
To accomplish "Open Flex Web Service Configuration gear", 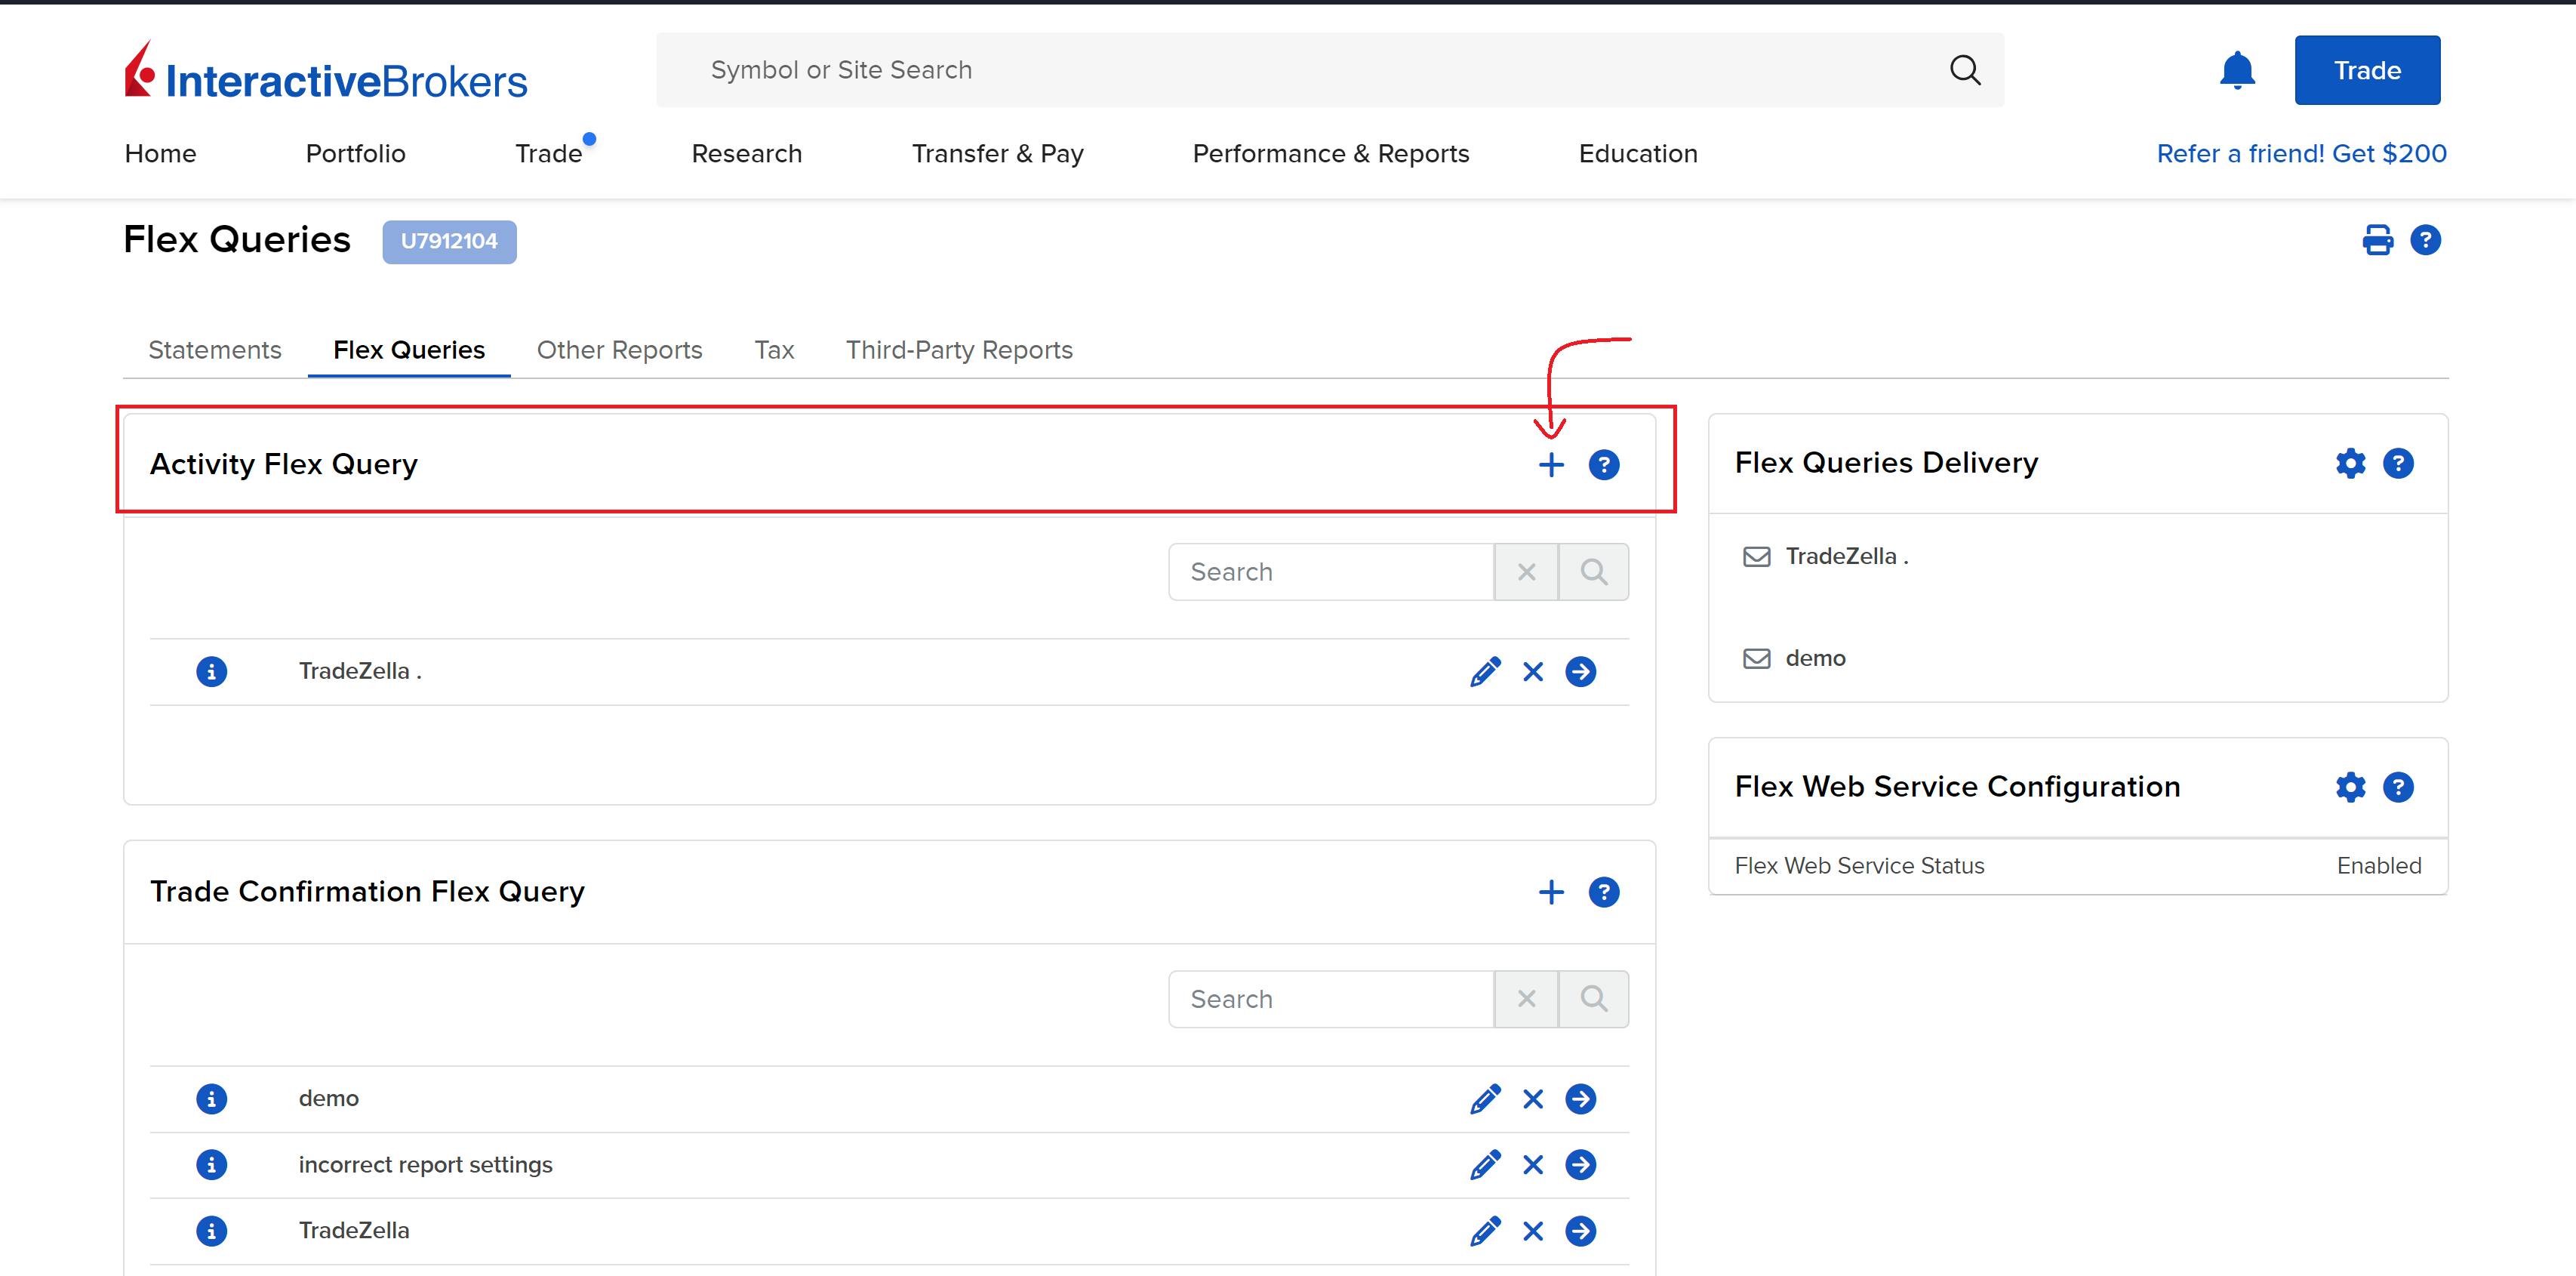I will (x=2349, y=788).
